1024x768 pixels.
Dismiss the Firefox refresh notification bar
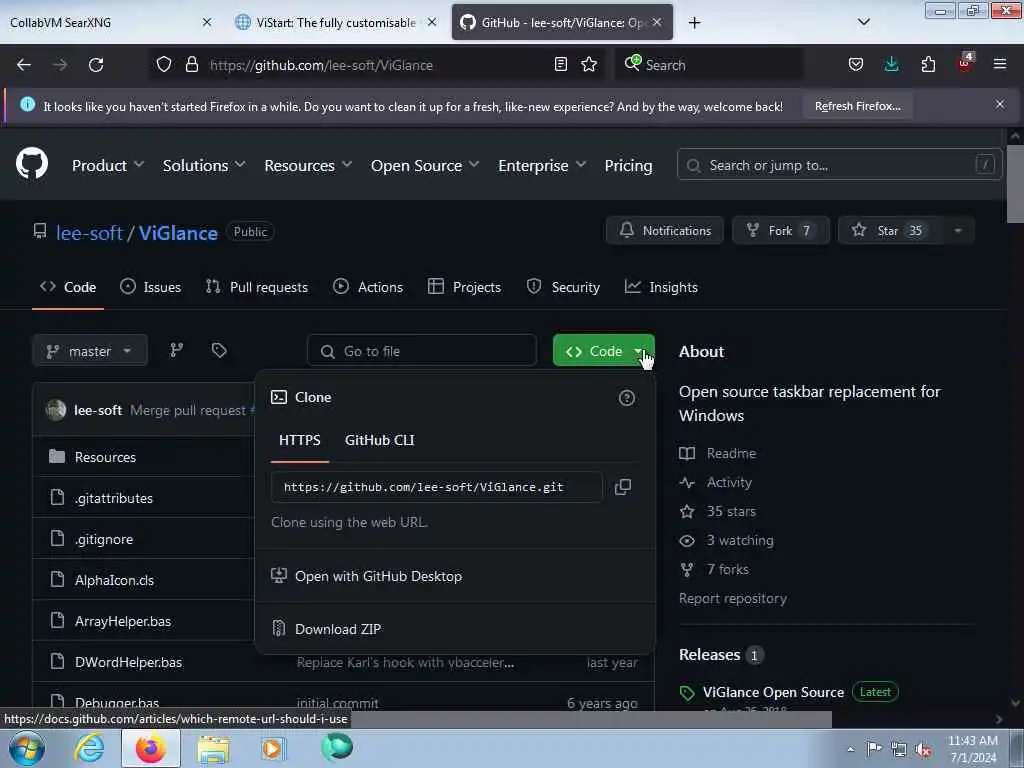click(x=1000, y=104)
